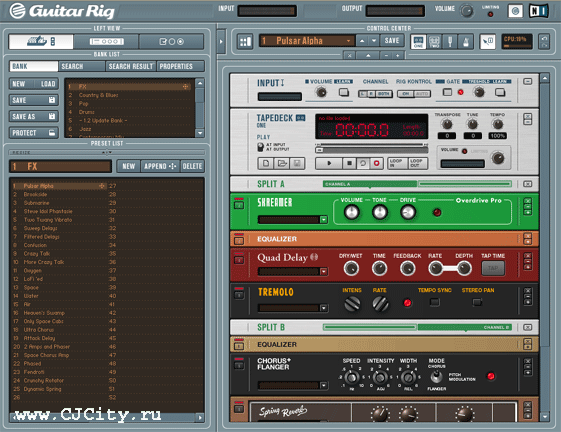Viewport: 561px width, 432px height.
Task: Click the Tapedeck open file icon
Action: click(x=282, y=163)
